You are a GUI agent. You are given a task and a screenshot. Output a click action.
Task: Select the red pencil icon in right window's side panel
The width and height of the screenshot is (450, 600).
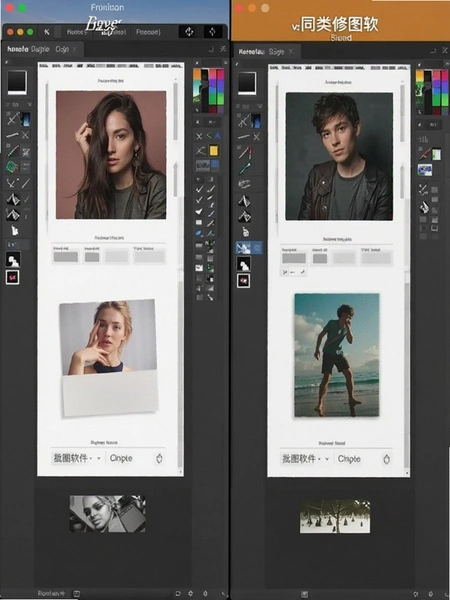click(x=424, y=154)
